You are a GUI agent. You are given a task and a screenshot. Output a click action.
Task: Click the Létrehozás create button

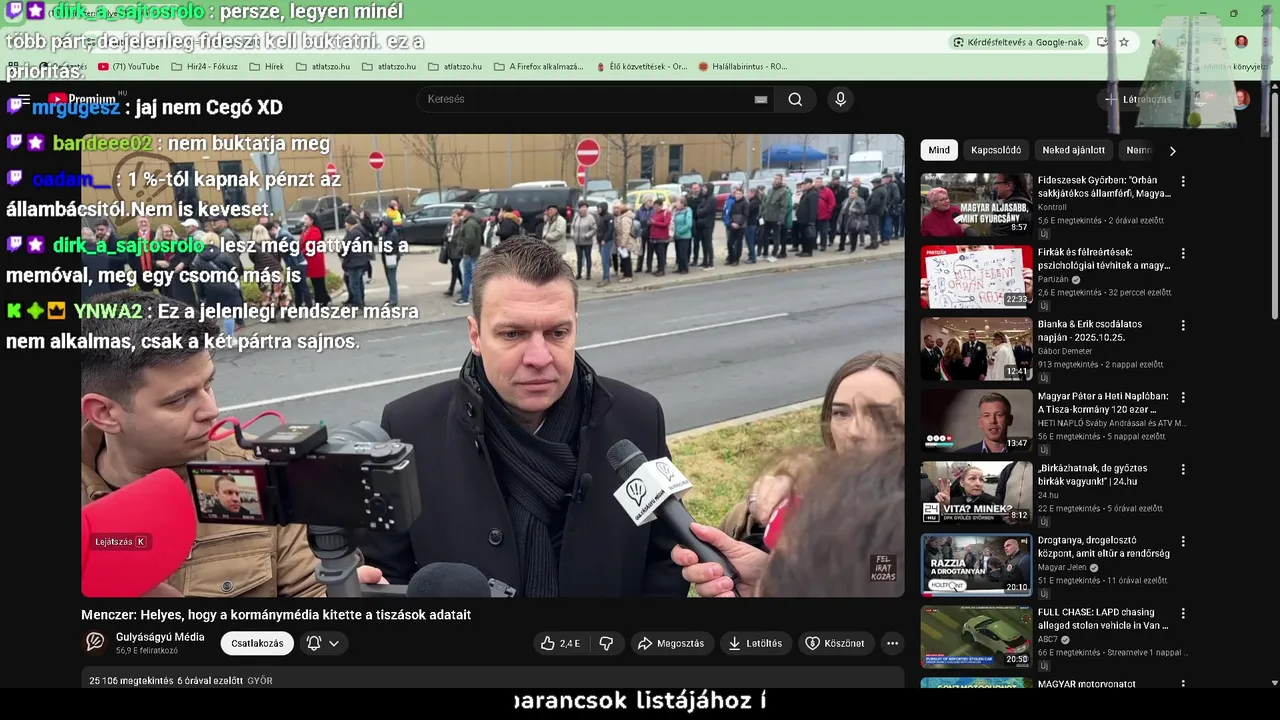(x=1138, y=99)
